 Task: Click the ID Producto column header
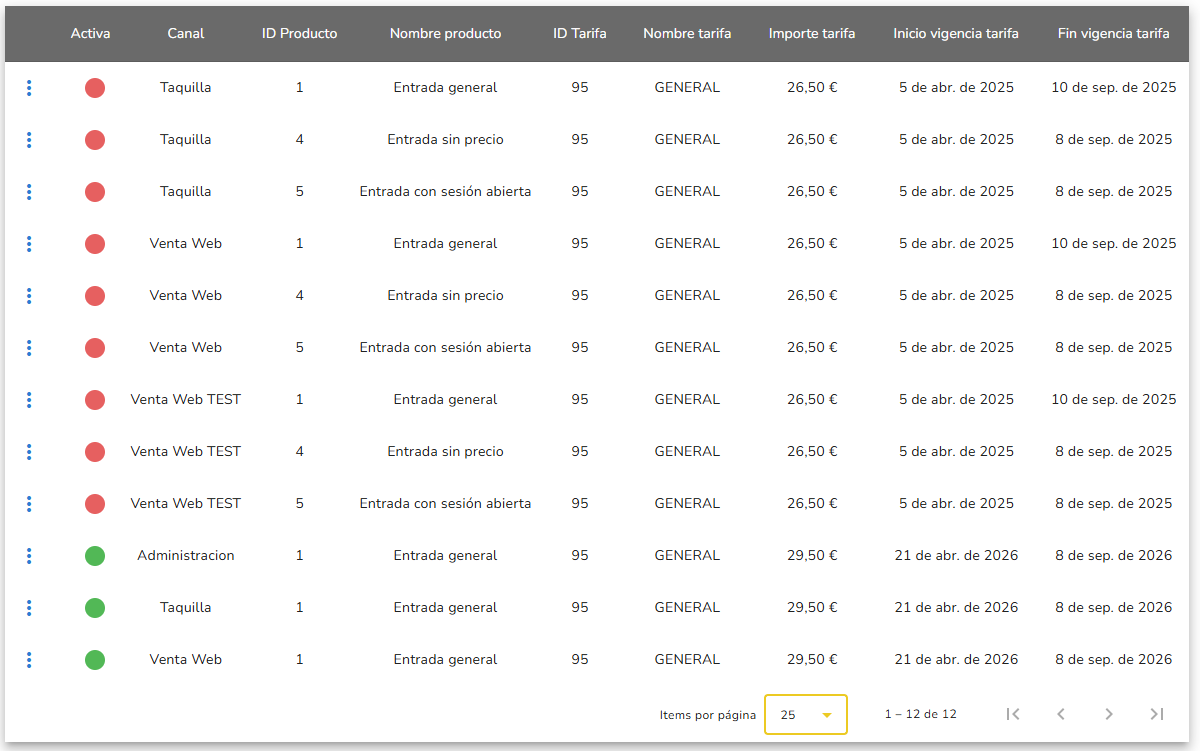pyautogui.click(x=300, y=34)
